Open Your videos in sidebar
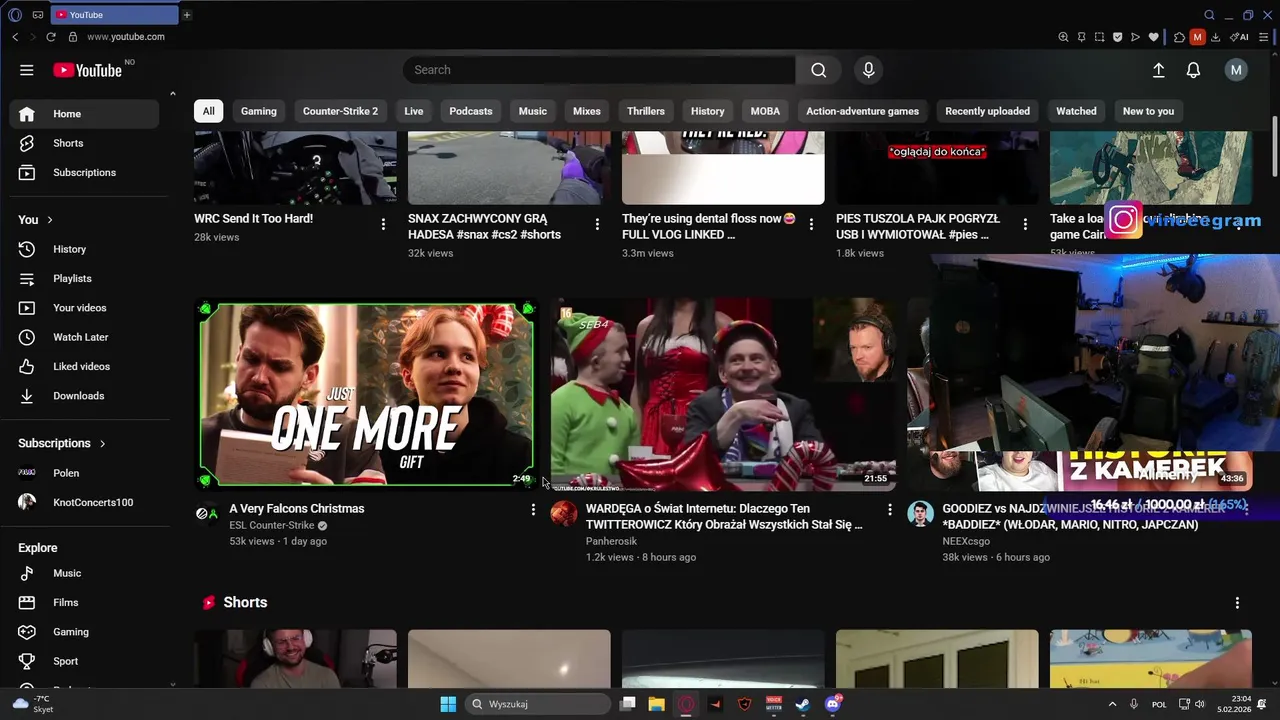 [84, 308]
